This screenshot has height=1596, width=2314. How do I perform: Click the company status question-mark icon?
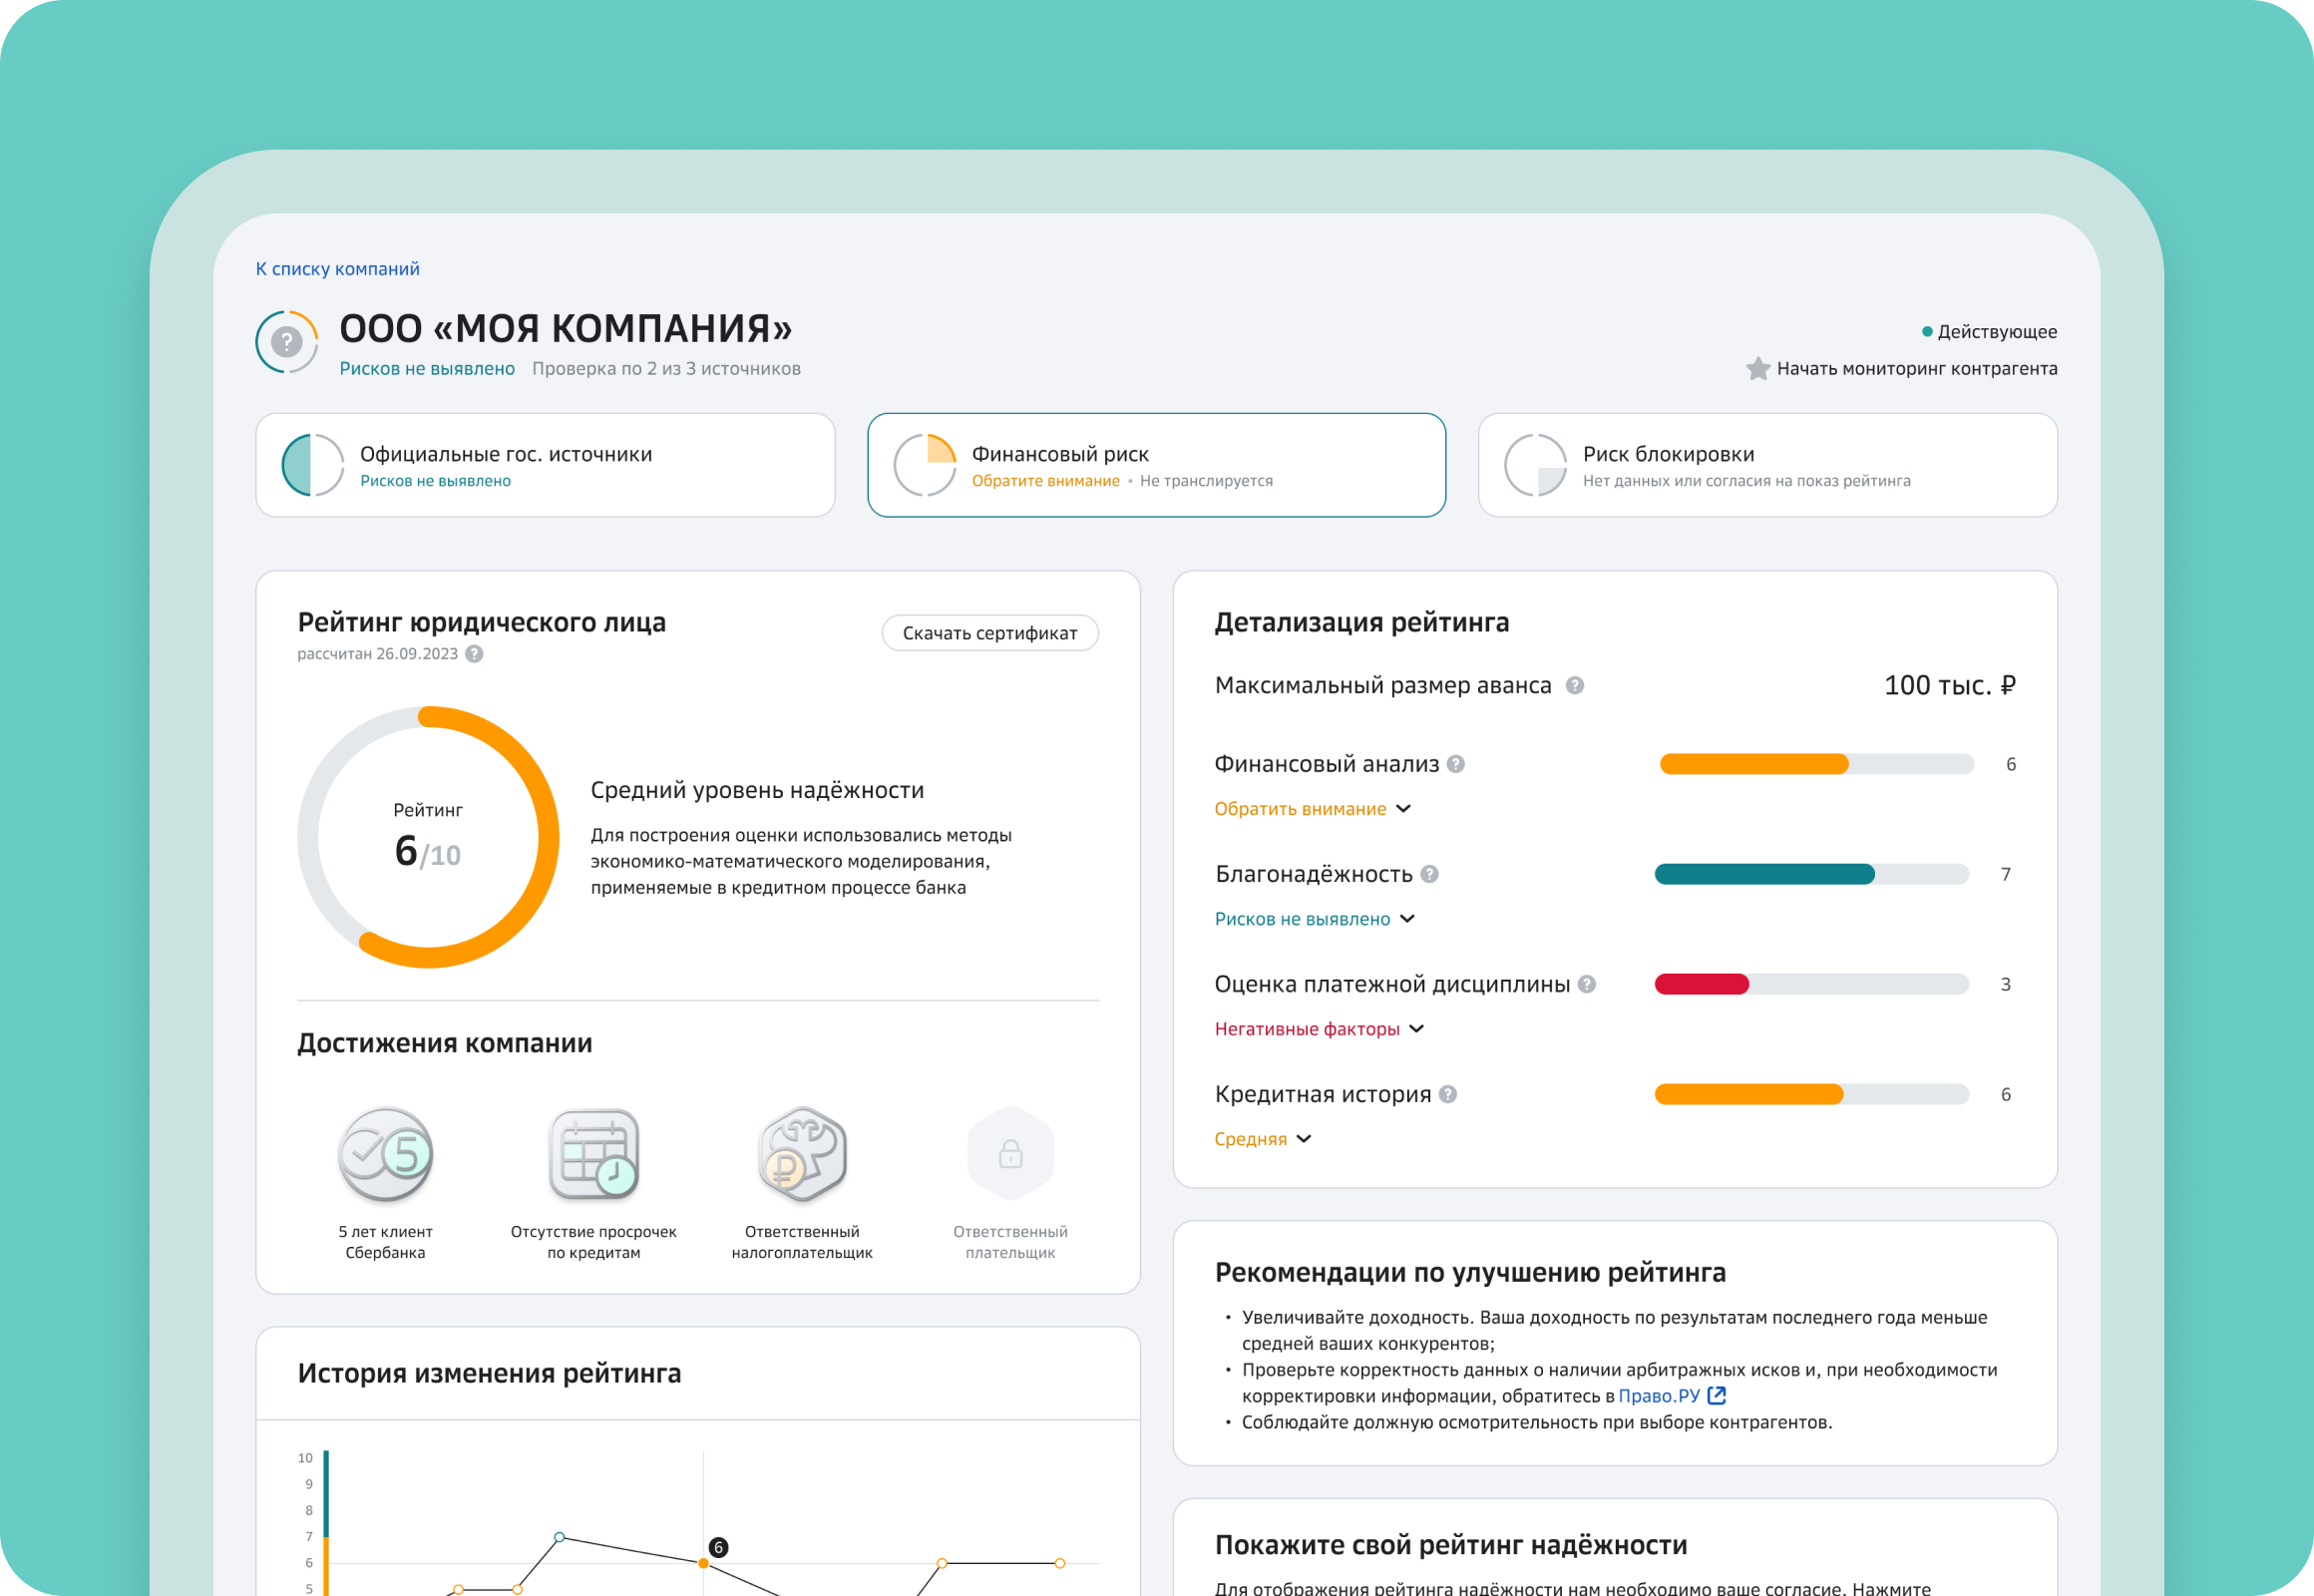click(287, 342)
